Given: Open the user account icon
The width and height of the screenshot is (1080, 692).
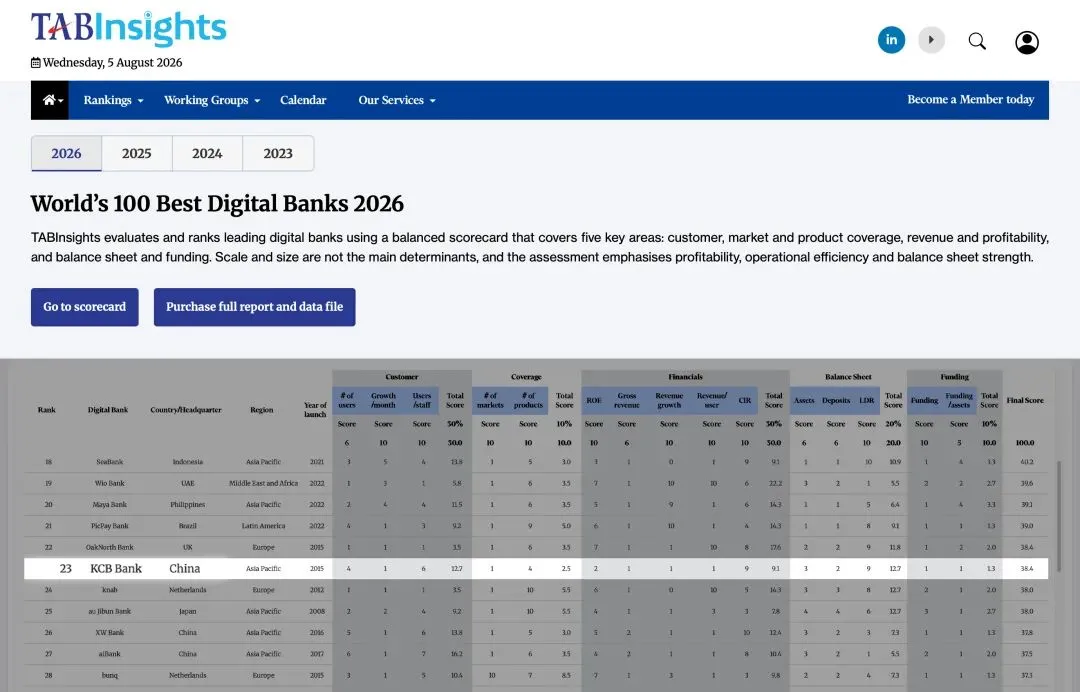Looking at the screenshot, I should pos(1026,42).
